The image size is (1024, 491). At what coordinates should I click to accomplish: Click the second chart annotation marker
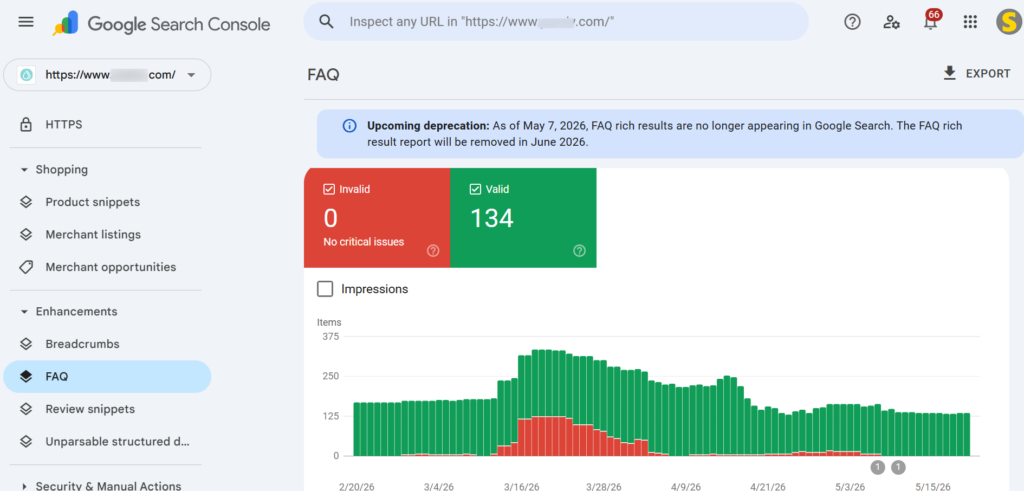coord(899,467)
